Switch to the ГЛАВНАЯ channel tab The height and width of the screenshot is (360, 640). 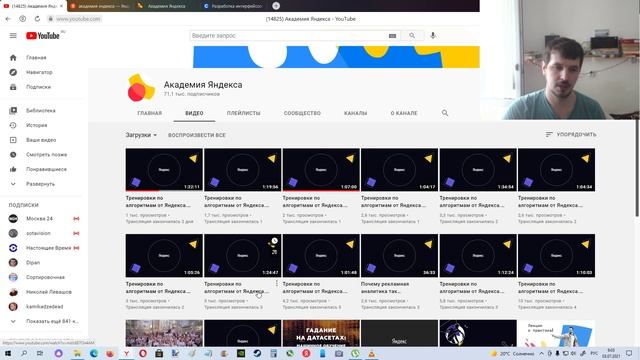(x=150, y=113)
